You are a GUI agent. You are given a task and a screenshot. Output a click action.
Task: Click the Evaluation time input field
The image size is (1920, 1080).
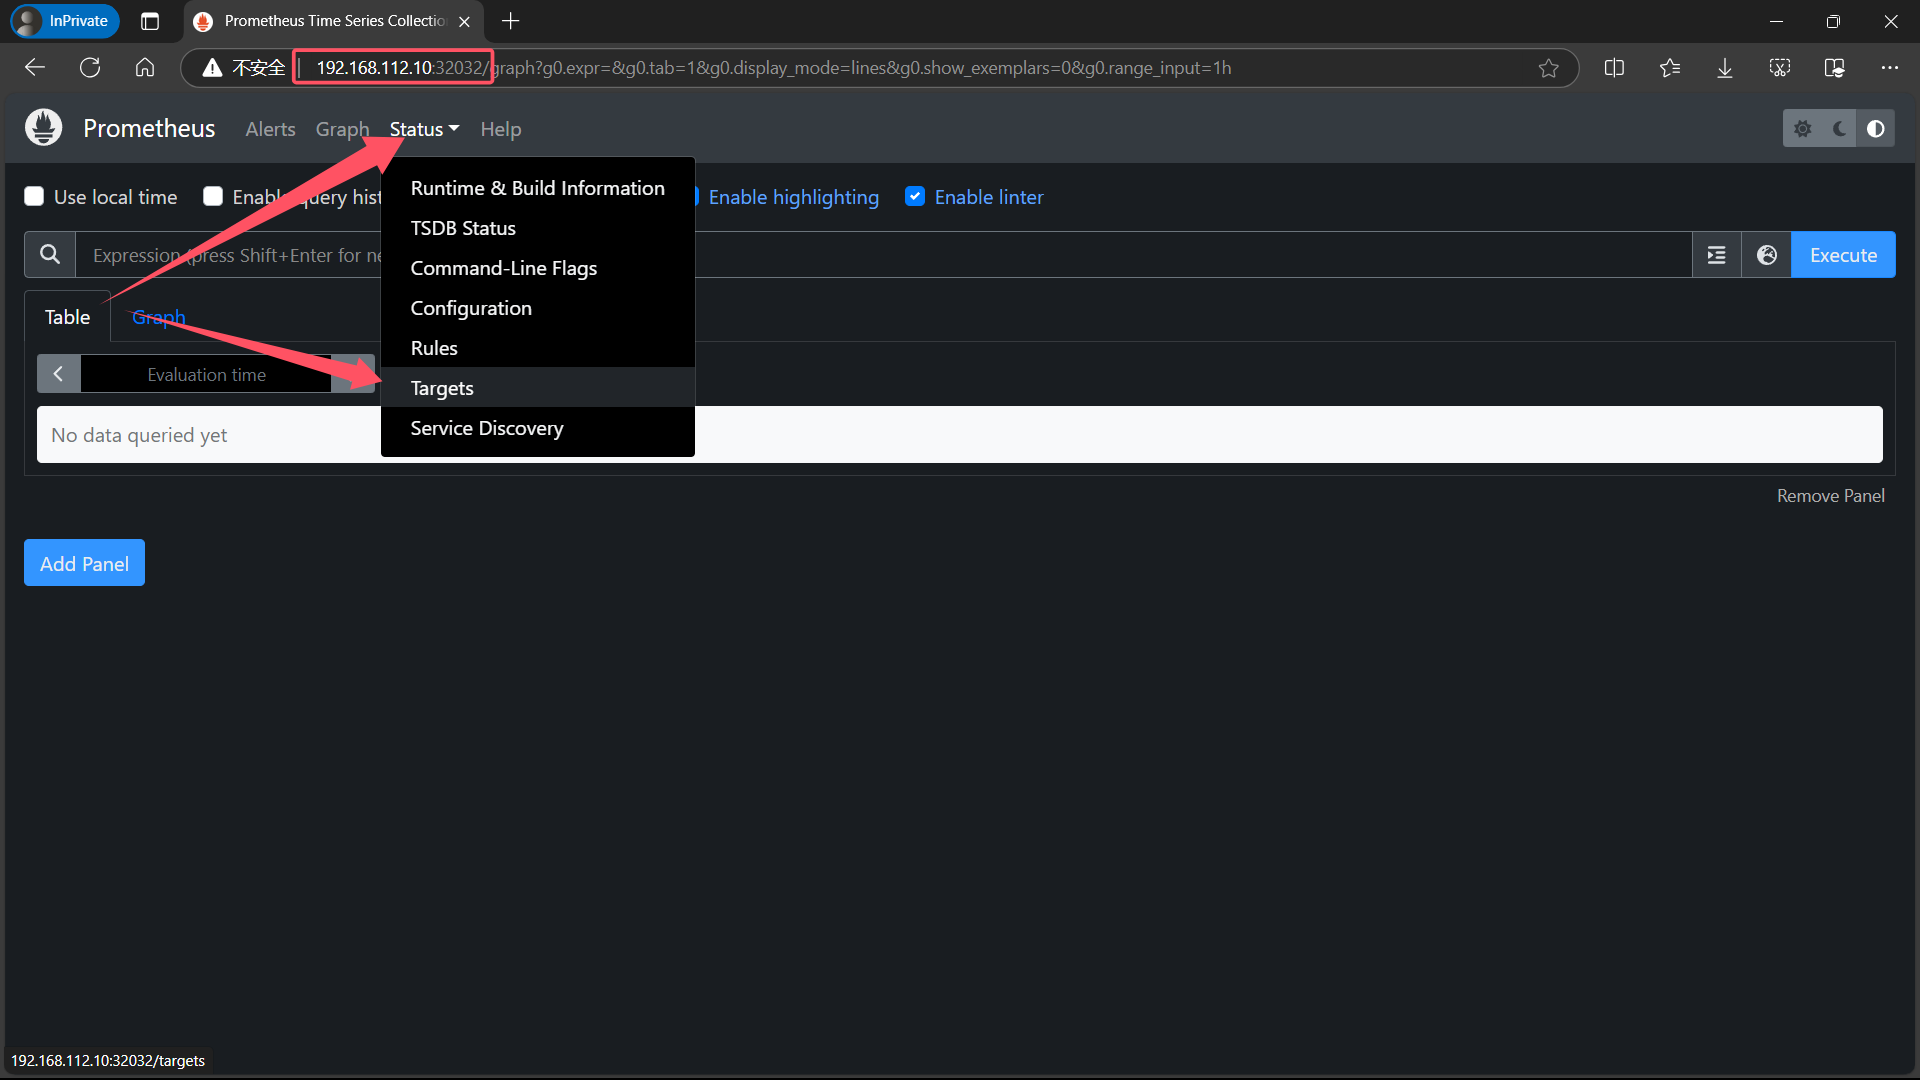206,374
